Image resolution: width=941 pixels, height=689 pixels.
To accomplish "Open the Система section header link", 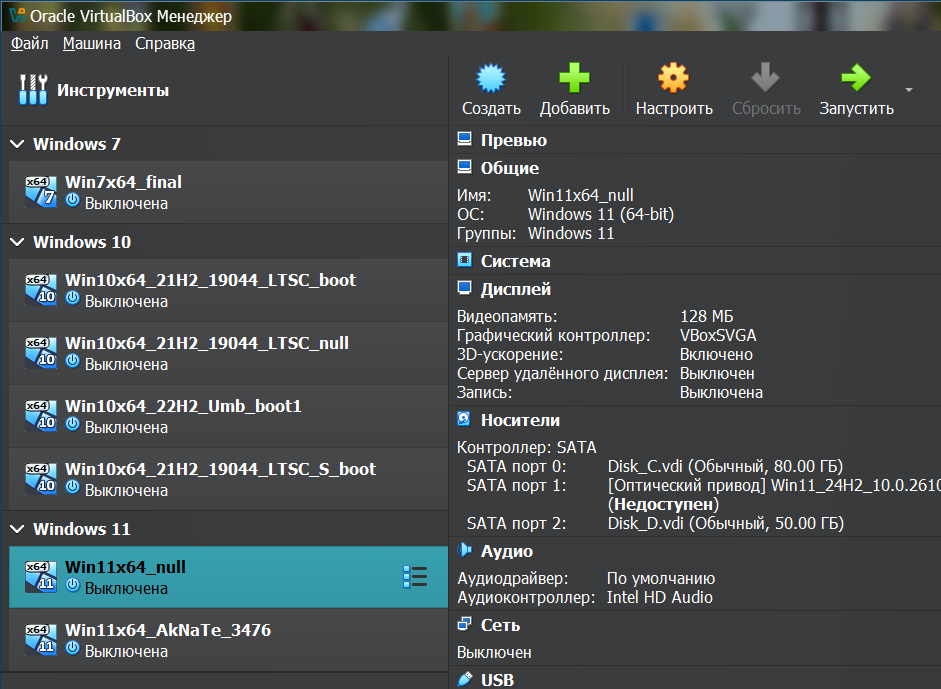I will (516, 261).
